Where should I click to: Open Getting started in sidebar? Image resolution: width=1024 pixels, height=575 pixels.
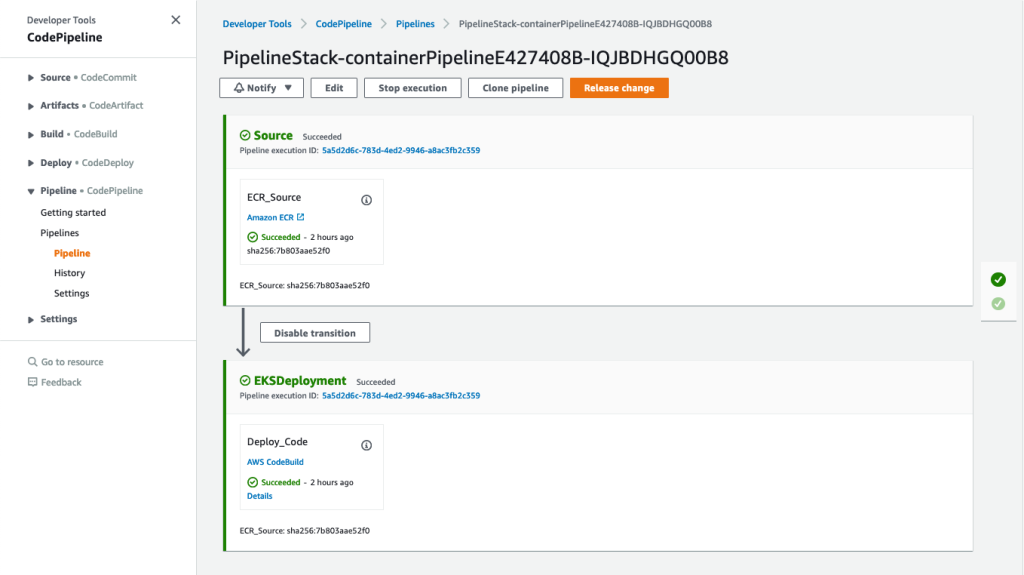coord(73,212)
